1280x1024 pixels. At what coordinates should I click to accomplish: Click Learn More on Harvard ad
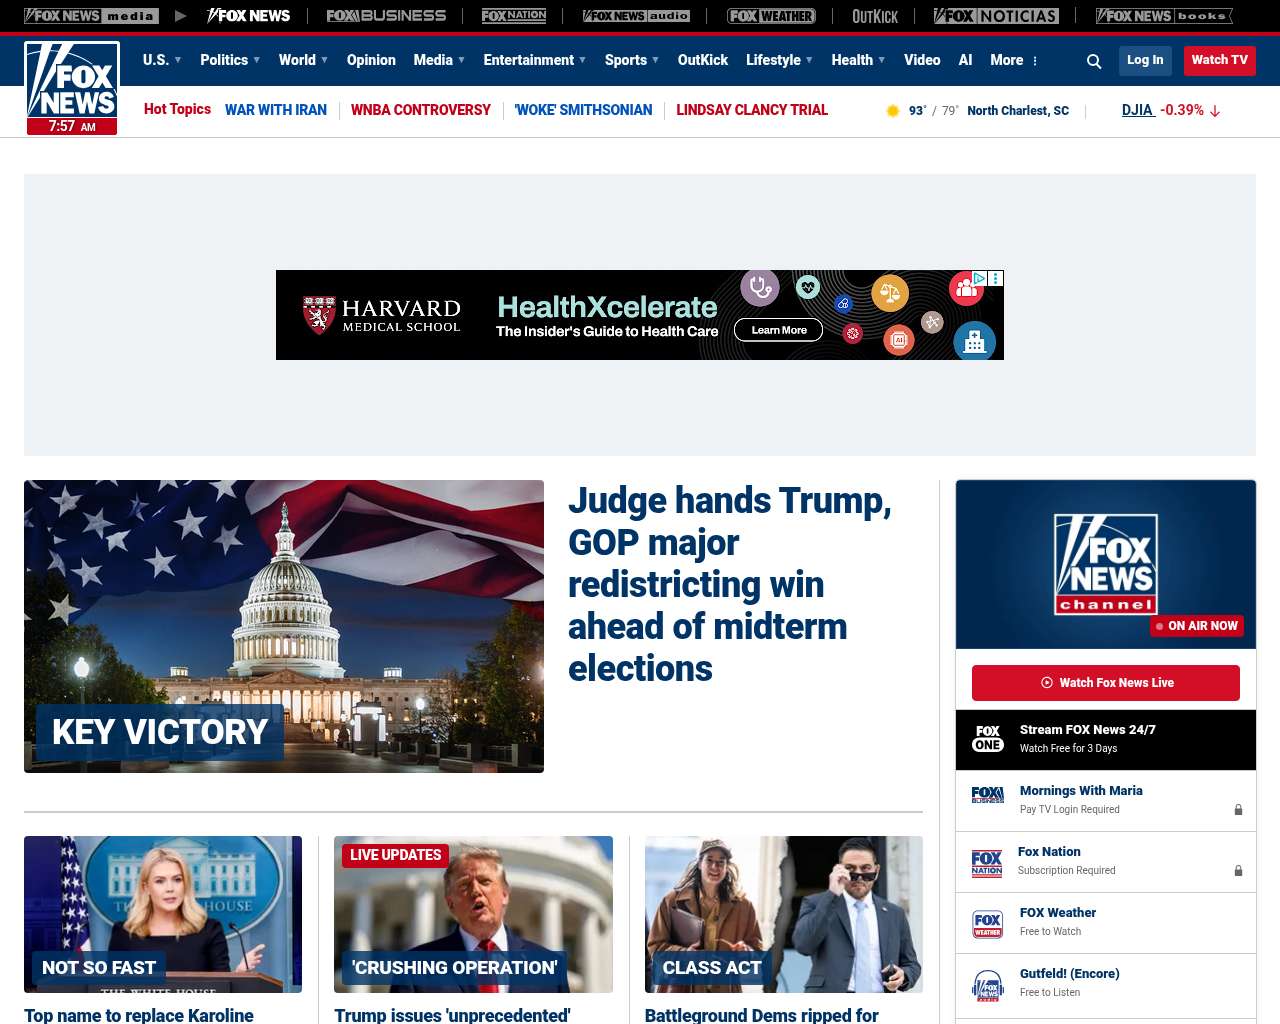pyautogui.click(x=779, y=330)
